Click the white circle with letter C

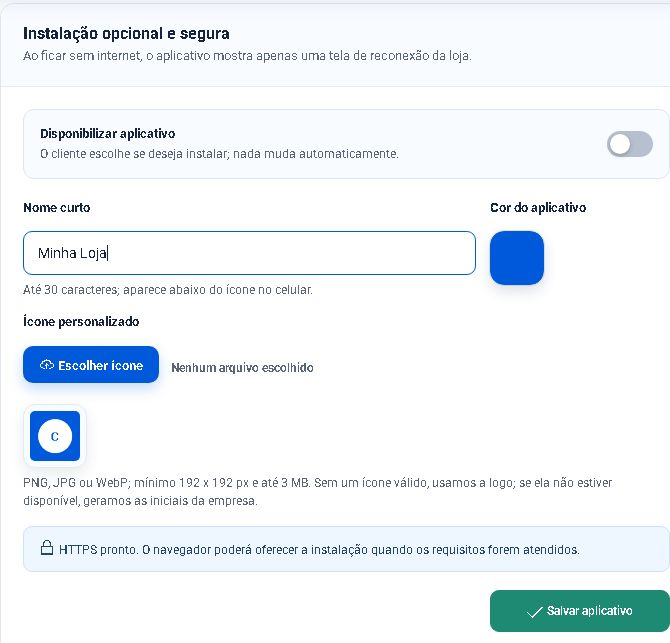click(55, 436)
